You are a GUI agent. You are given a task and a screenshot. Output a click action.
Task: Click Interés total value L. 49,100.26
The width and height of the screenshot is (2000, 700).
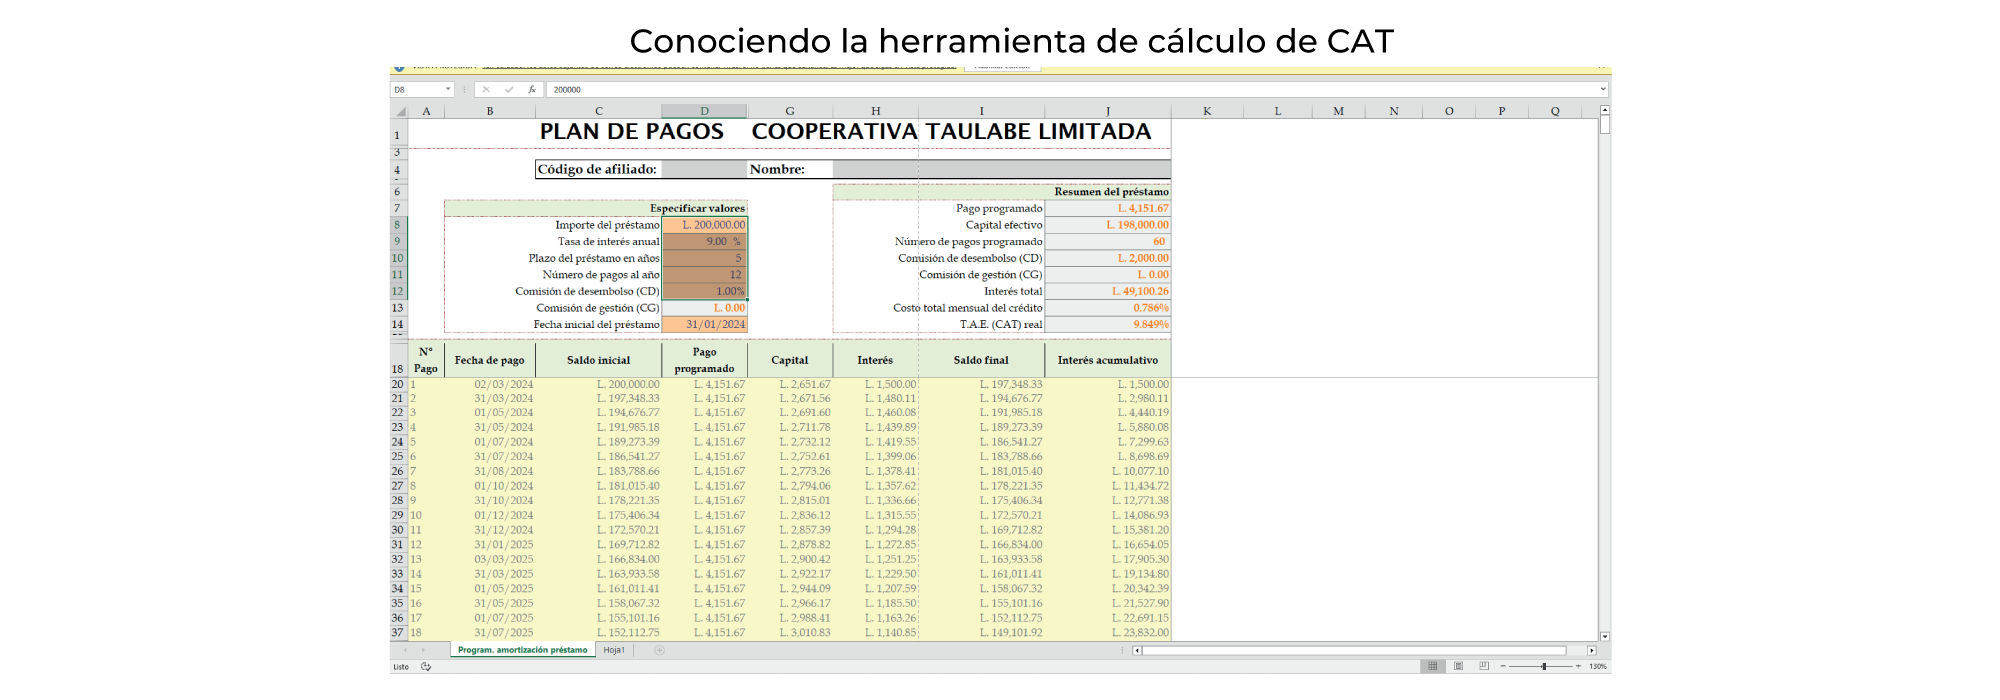[1108, 291]
